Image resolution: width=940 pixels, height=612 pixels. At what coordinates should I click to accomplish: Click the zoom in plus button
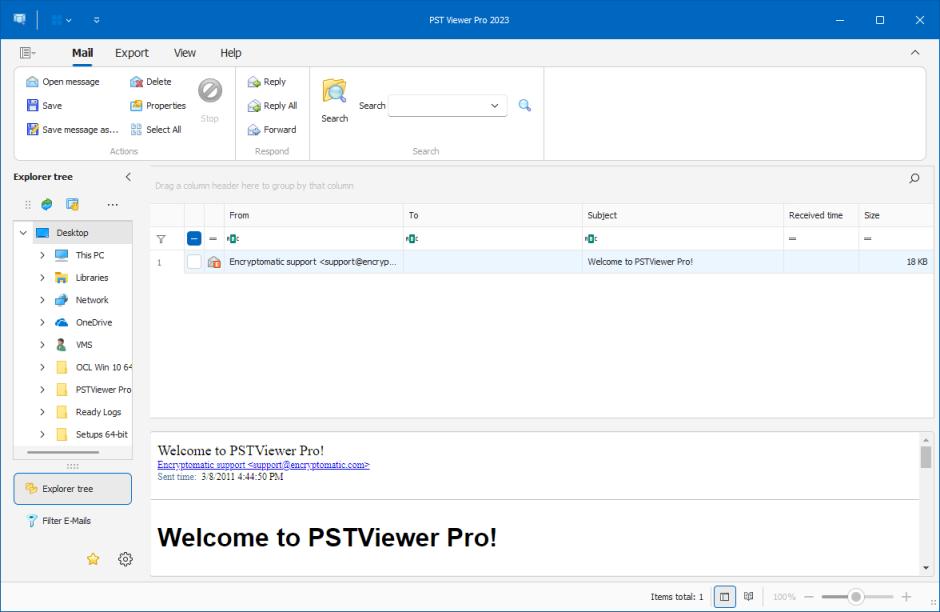(x=906, y=597)
